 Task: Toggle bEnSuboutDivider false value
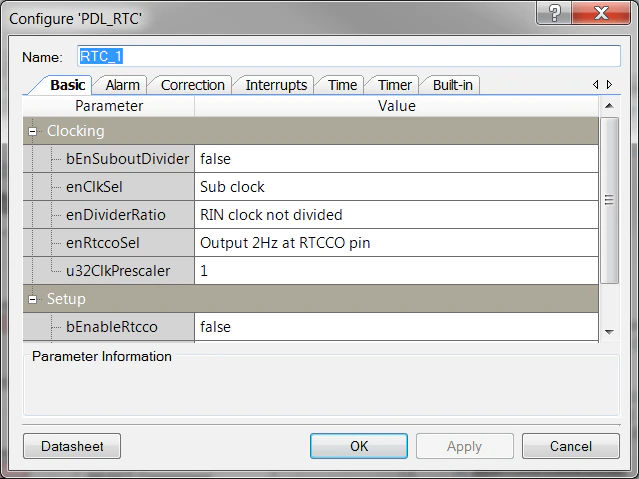(396, 159)
